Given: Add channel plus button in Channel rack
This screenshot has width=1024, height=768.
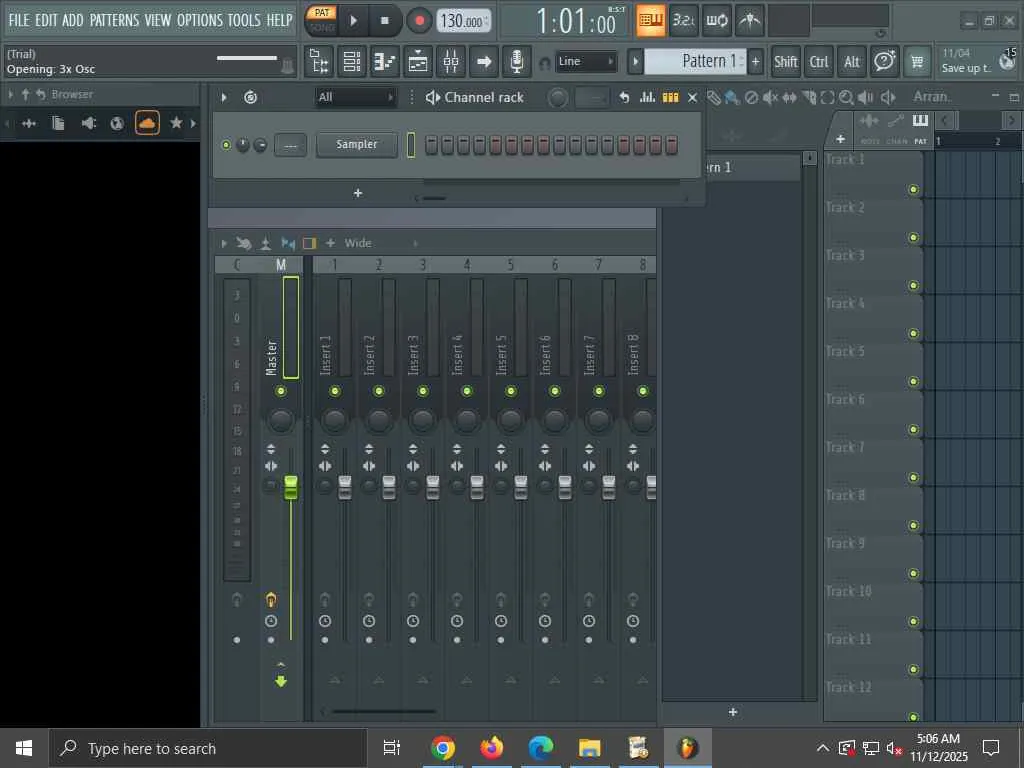Looking at the screenshot, I should tap(358, 193).
